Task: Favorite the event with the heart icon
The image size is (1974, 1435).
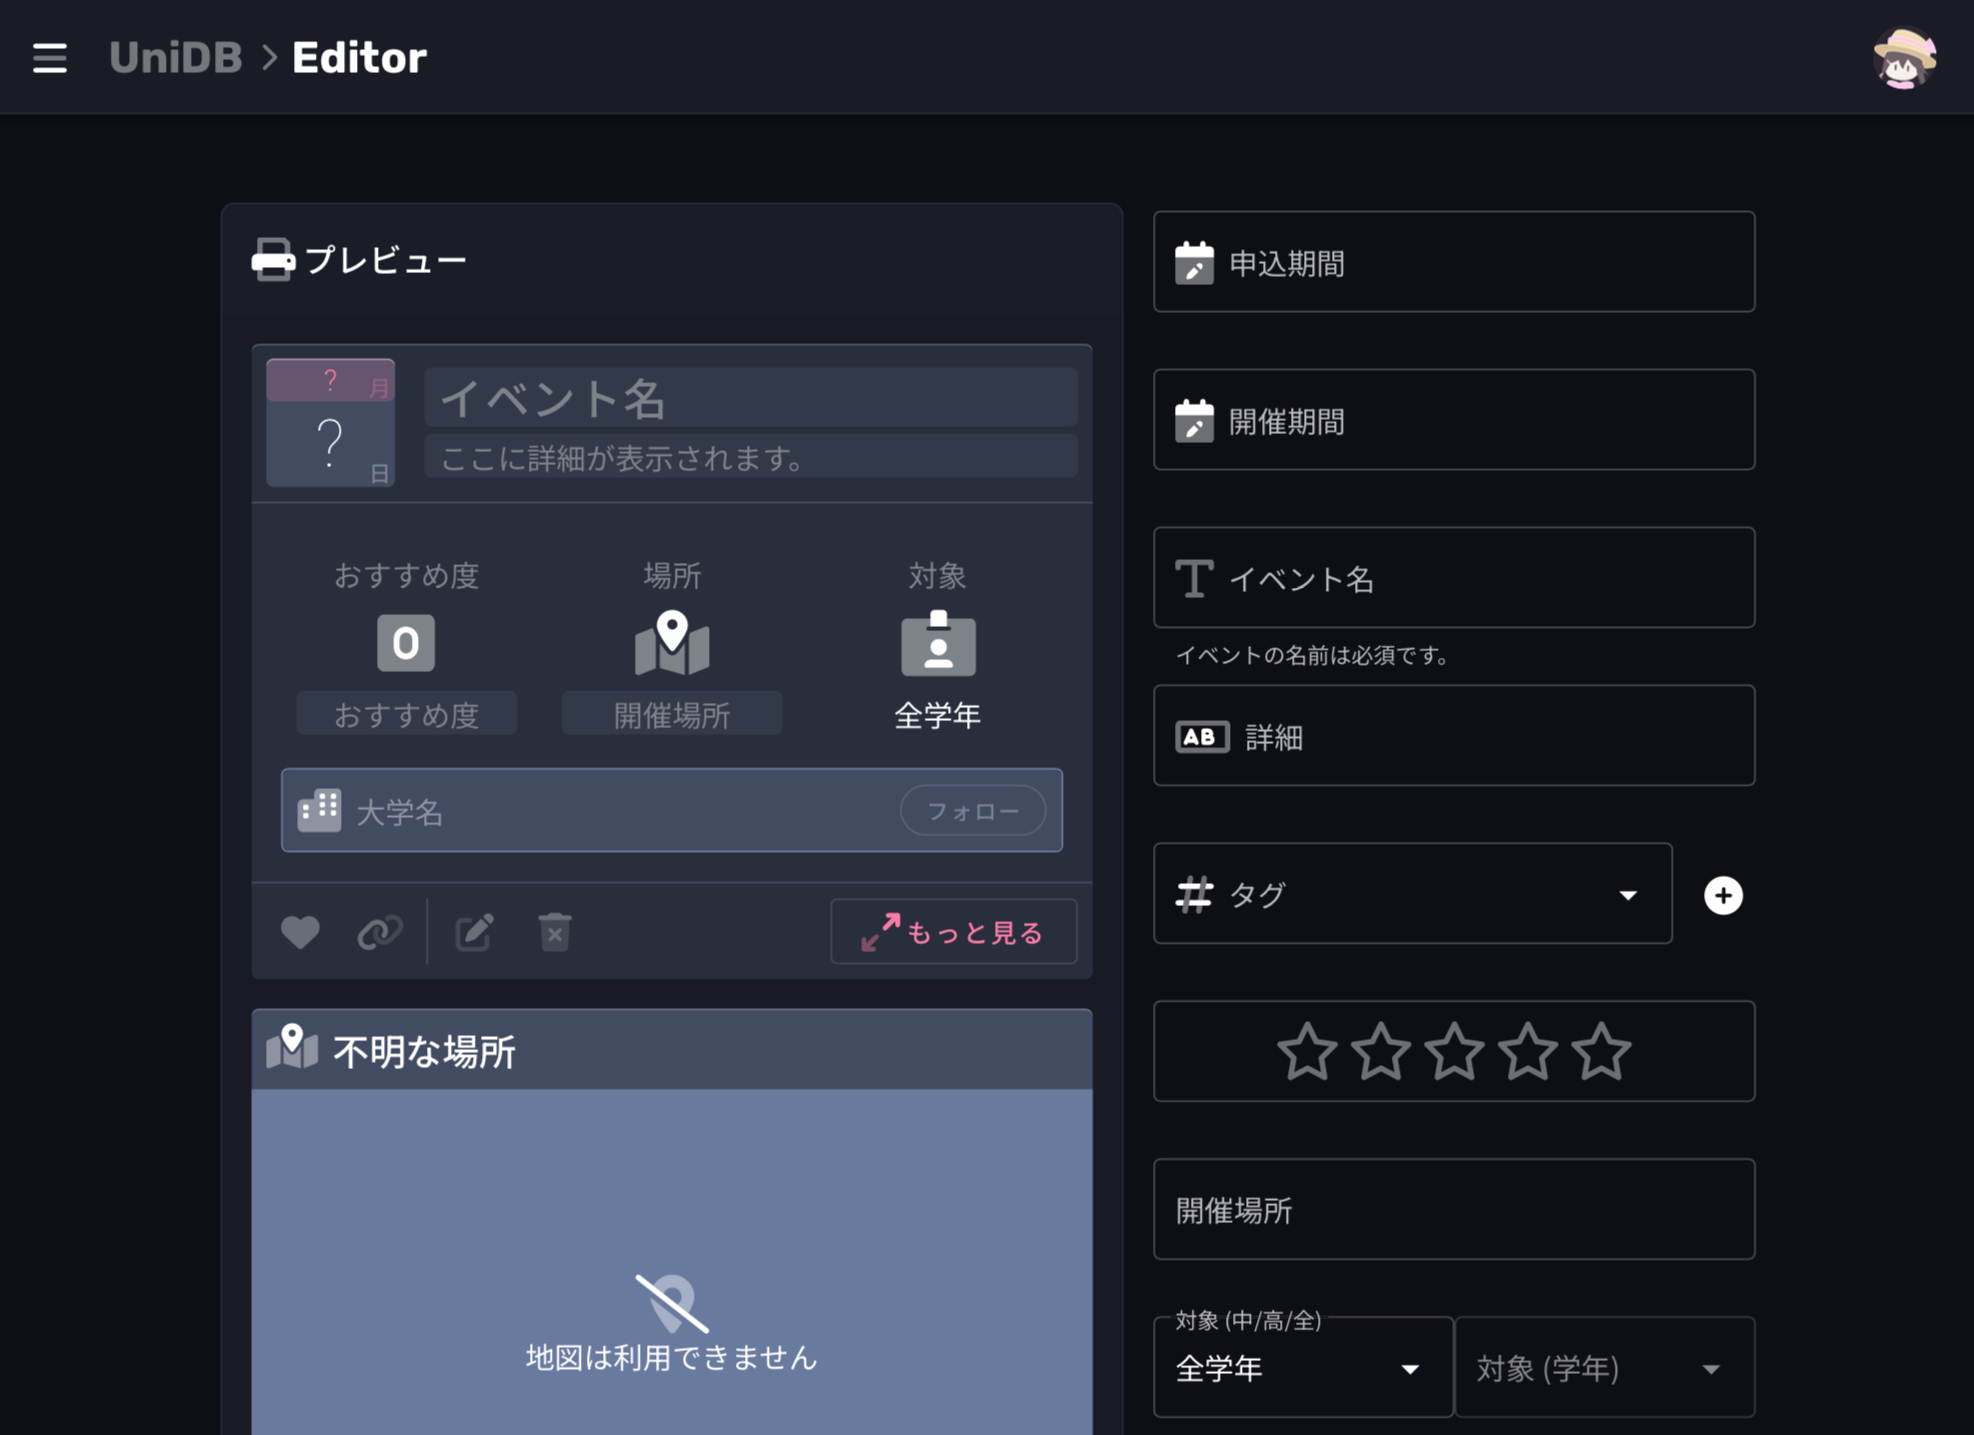Action: pyautogui.click(x=300, y=932)
